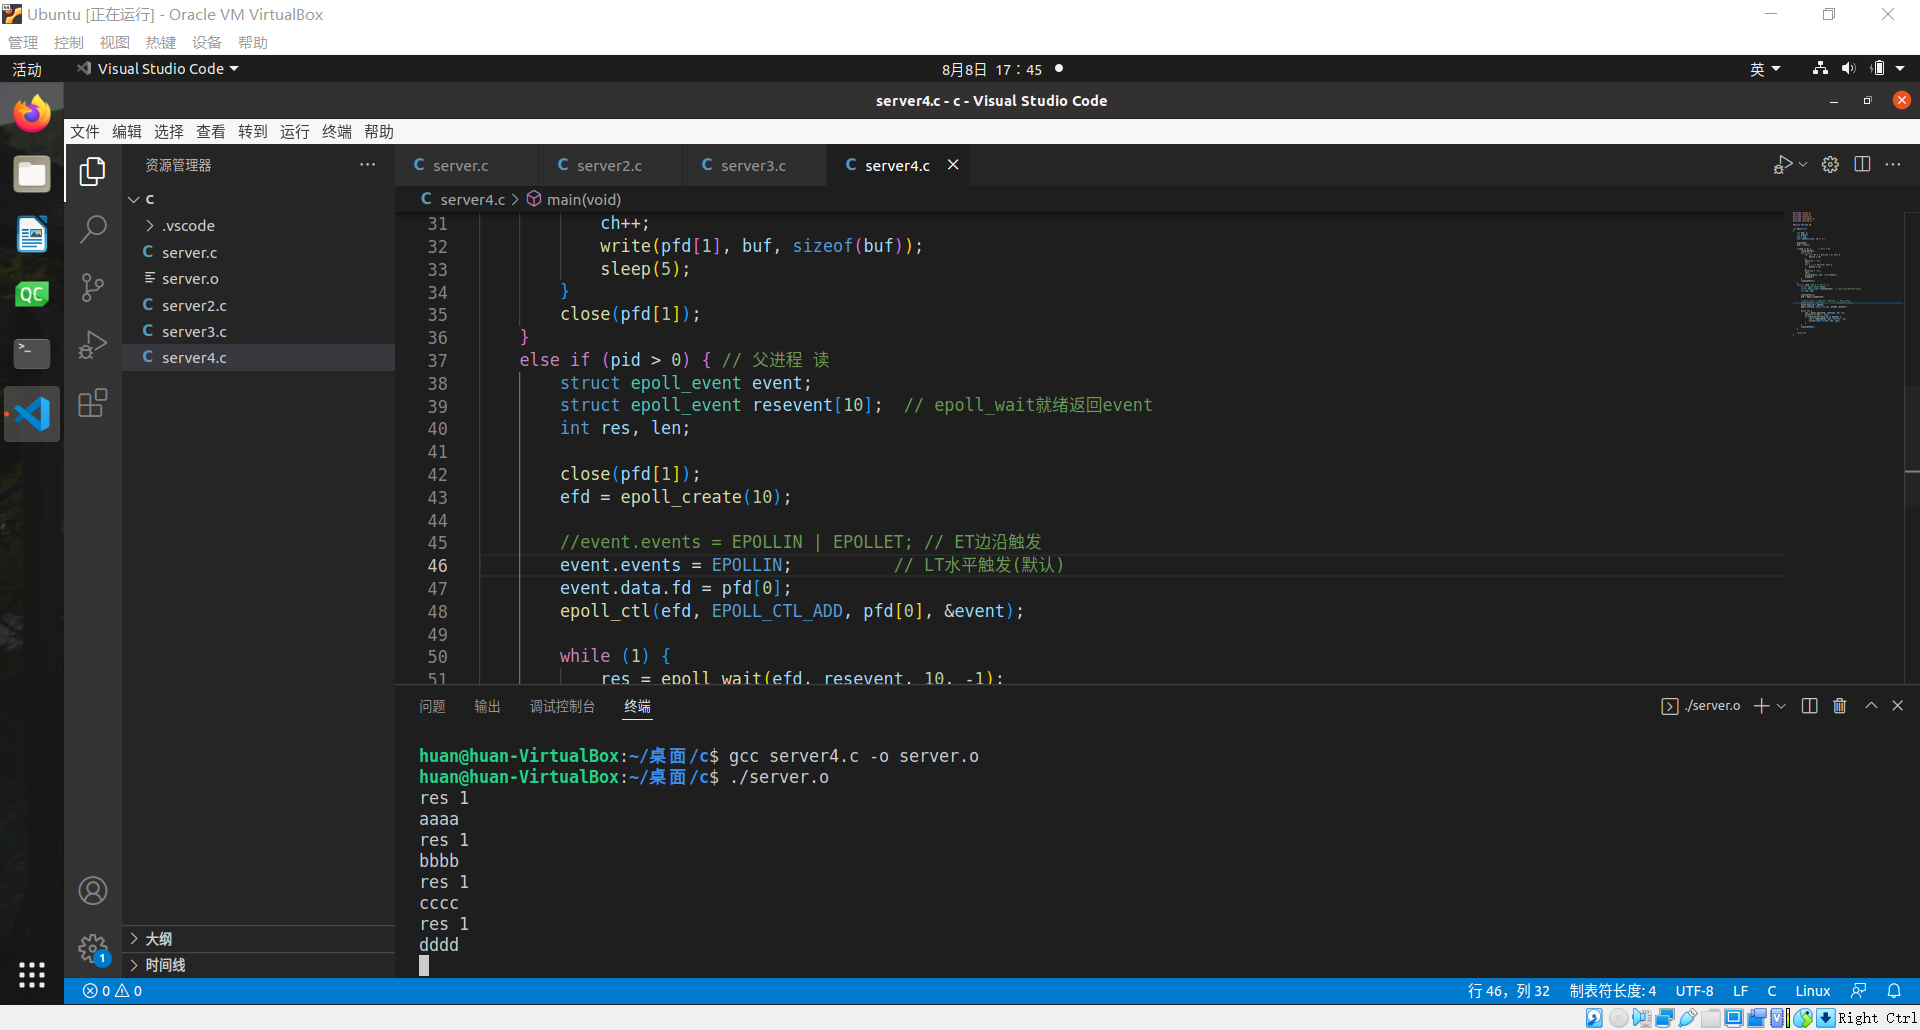The width and height of the screenshot is (1920, 1030).
Task: Open the 终端 menu in menu bar
Action: [336, 132]
